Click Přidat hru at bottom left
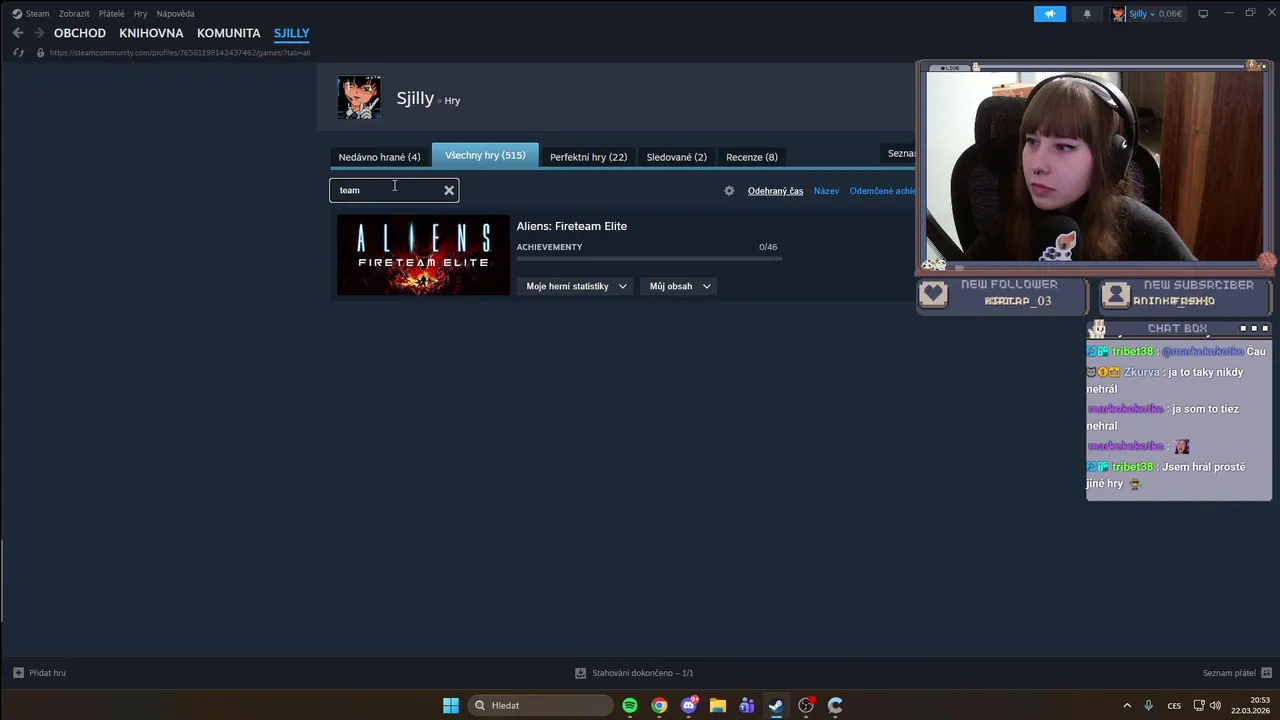Viewport: 1280px width, 720px height. click(47, 673)
